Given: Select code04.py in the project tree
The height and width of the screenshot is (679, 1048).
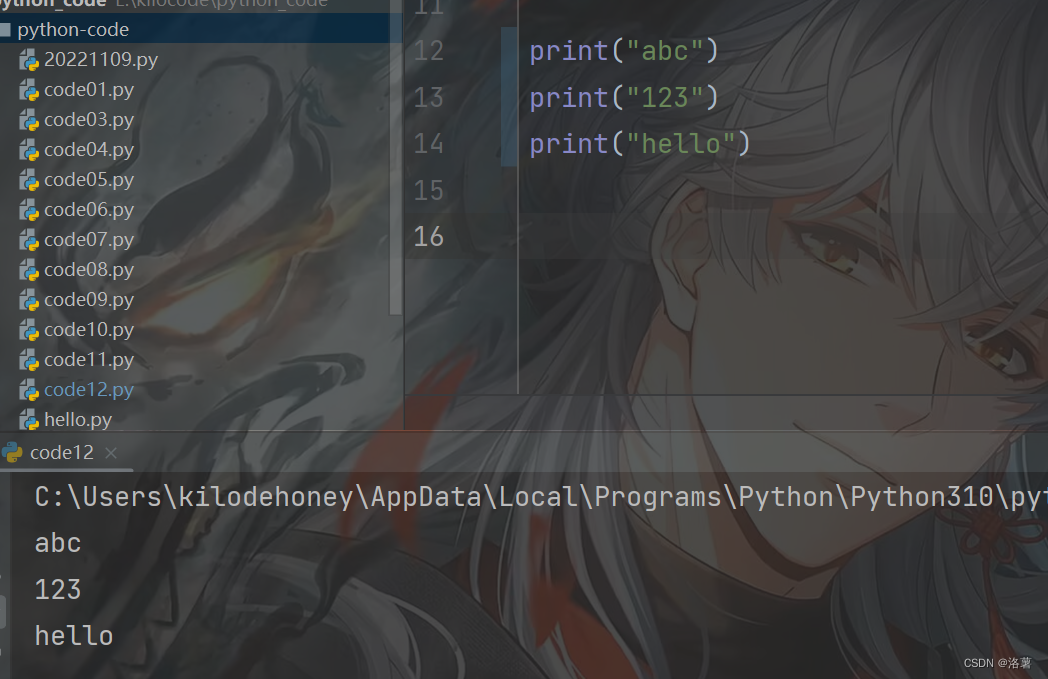Looking at the screenshot, I should coord(89,150).
